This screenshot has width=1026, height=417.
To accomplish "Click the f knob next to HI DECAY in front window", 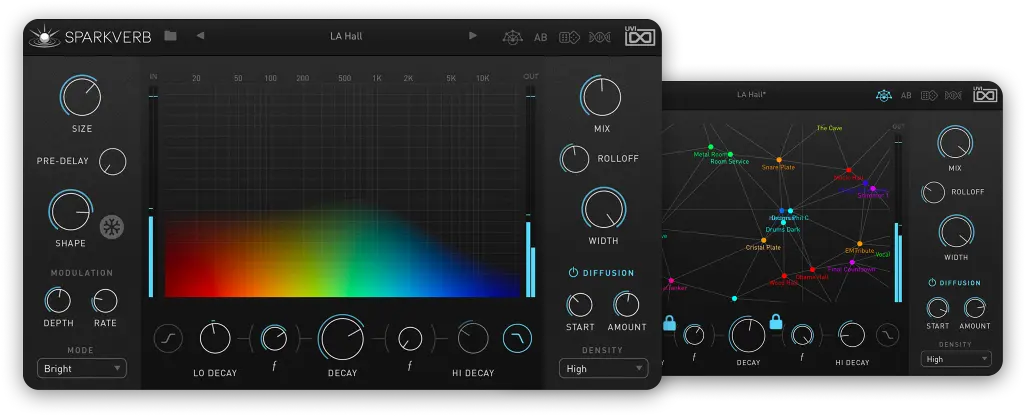I will 410,338.
